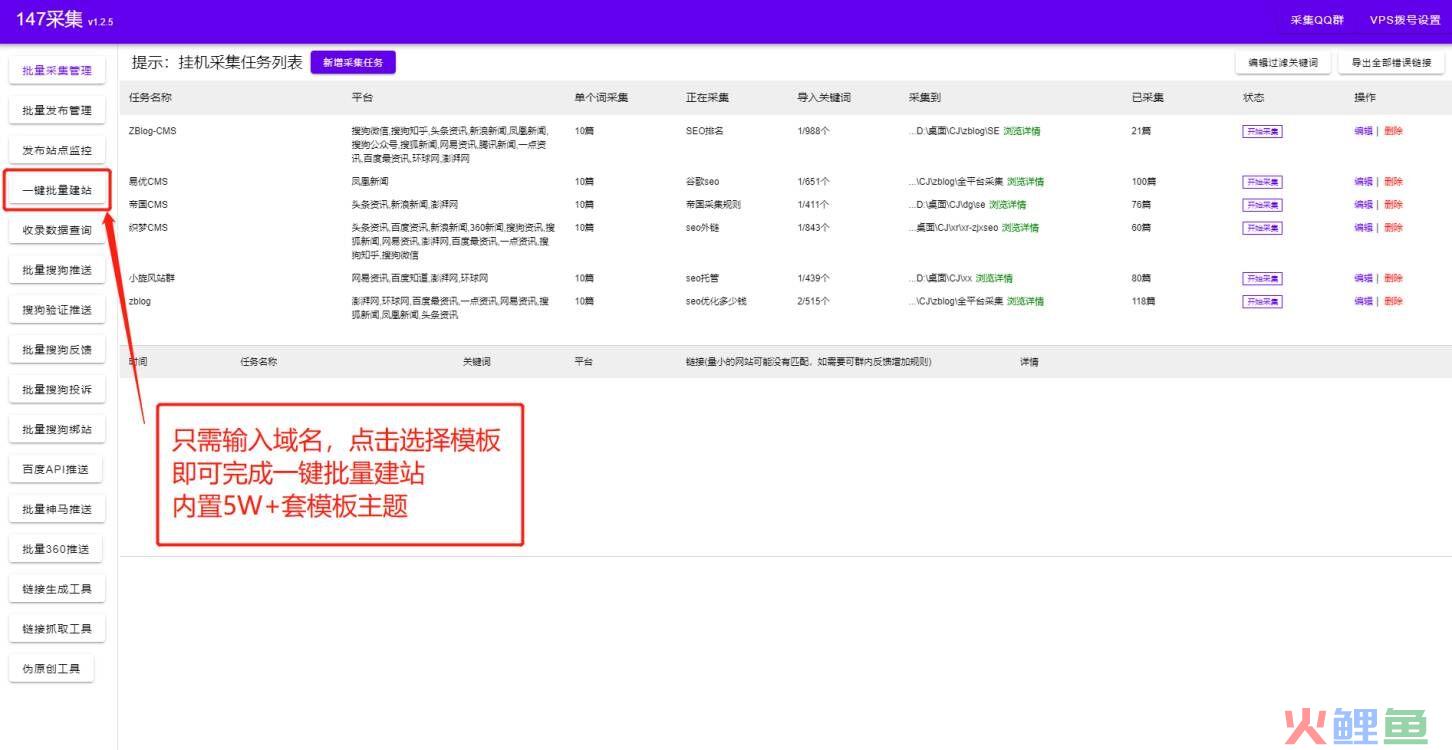Select 批量搜狗推送 in sidebar
The image size is (1452, 750).
(57, 270)
